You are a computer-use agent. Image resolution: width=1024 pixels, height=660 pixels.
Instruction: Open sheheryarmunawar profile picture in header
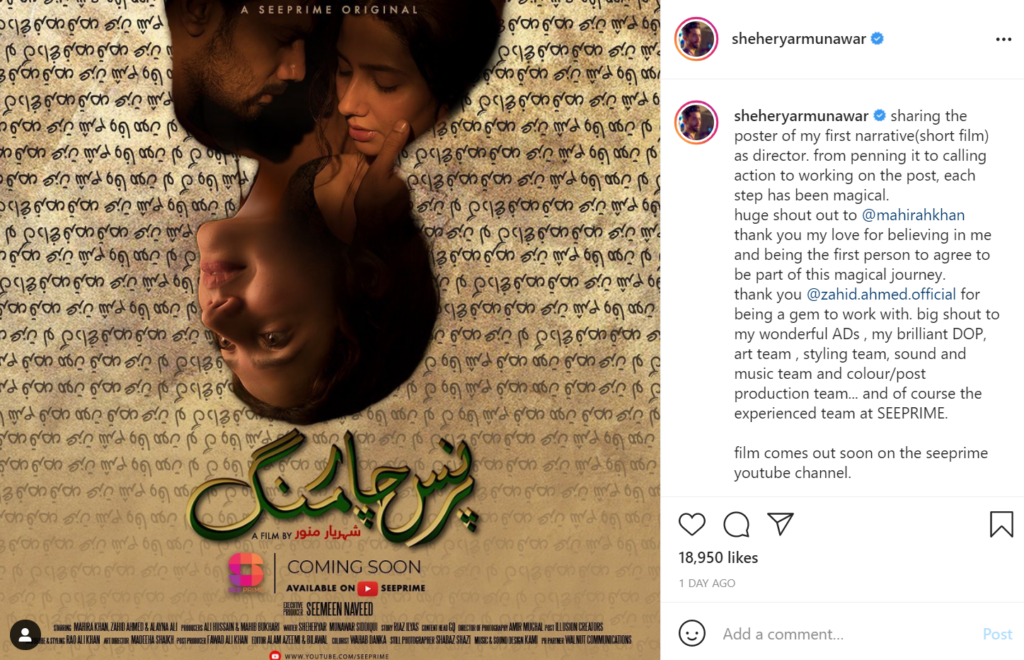(x=696, y=39)
